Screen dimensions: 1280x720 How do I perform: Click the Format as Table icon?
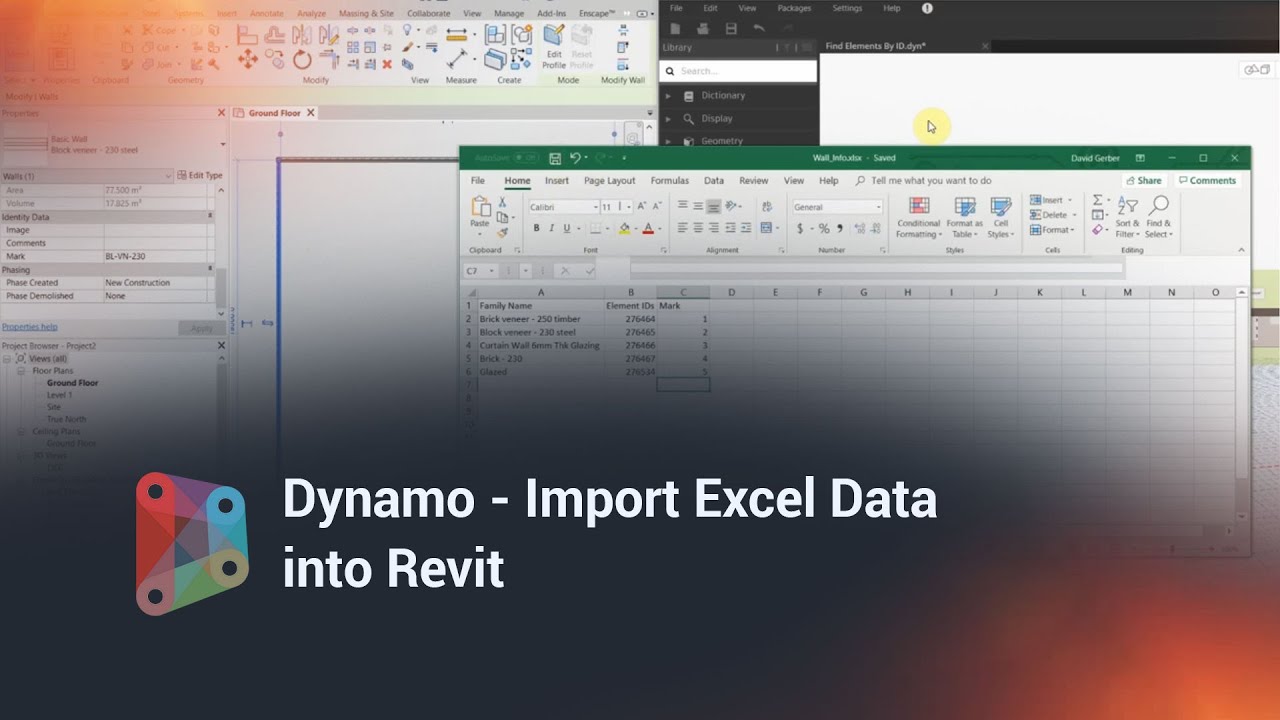965,207
